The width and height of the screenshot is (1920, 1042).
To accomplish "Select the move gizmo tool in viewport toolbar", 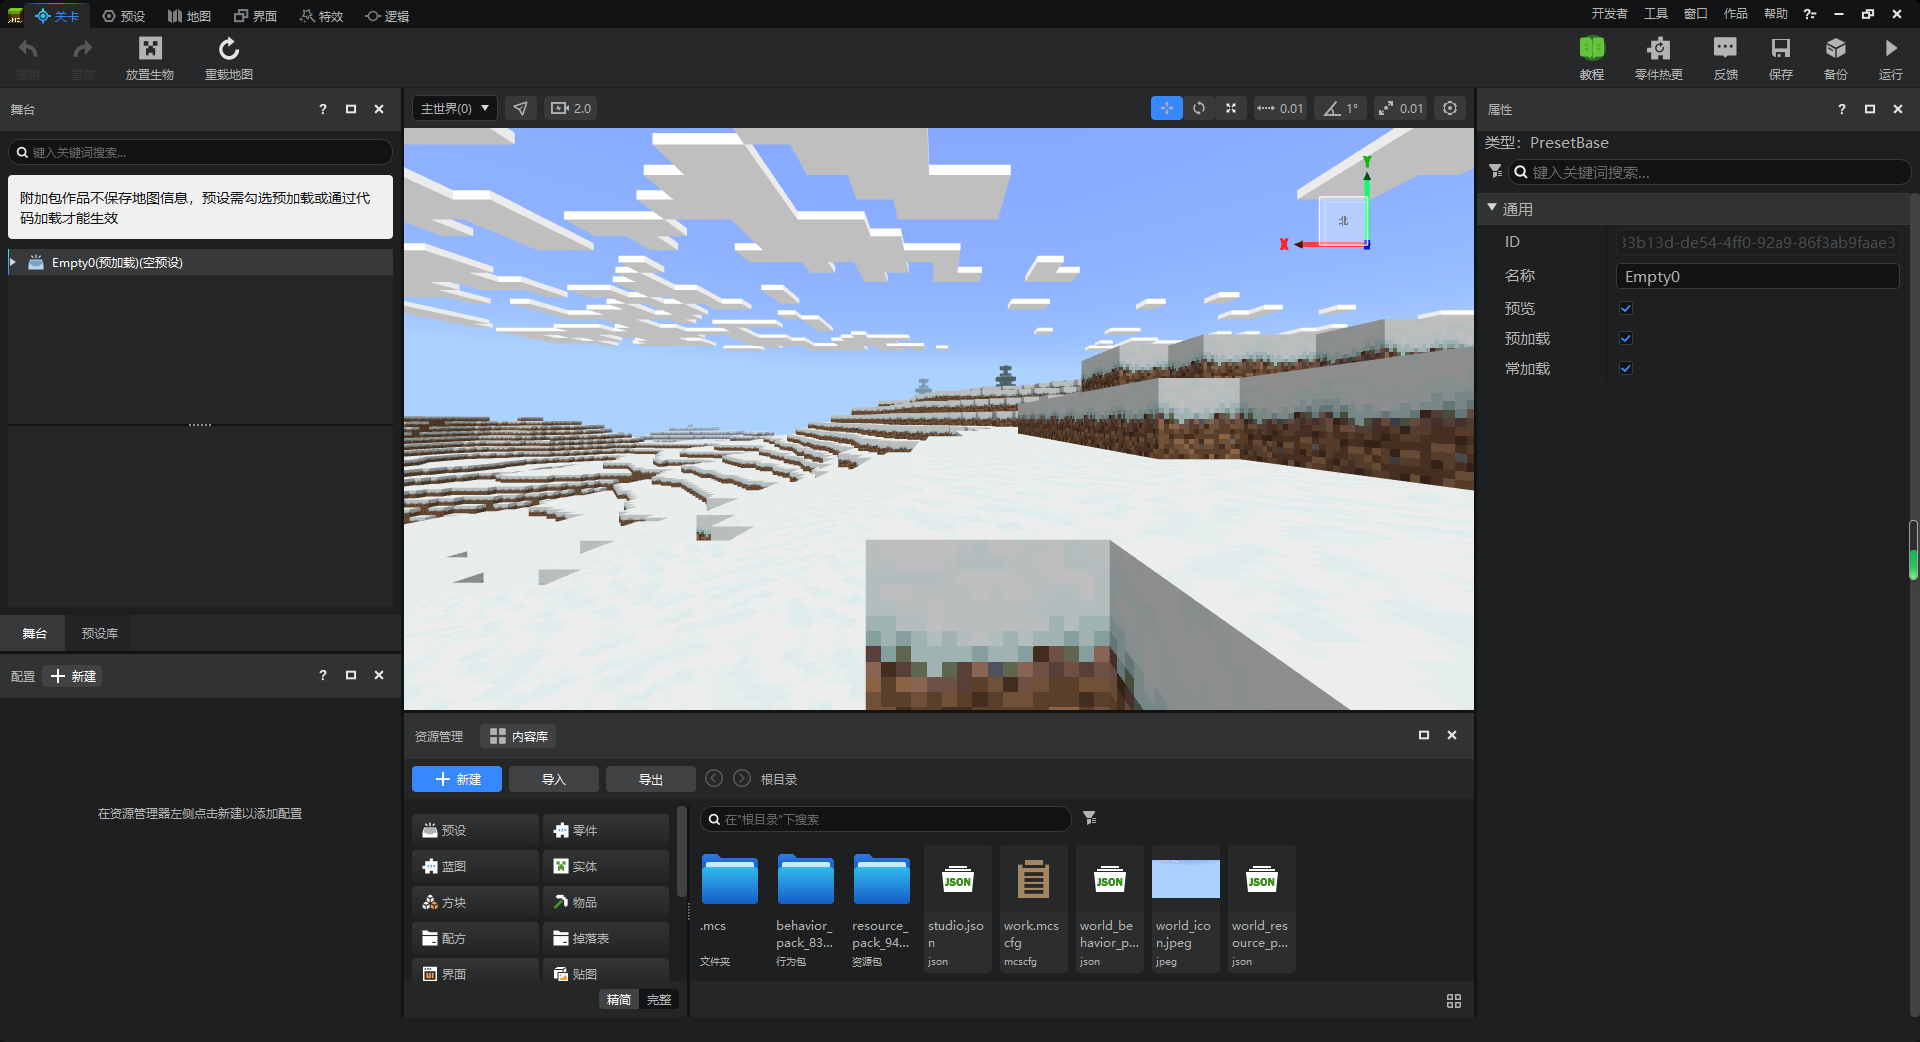I will click(x=1166, y=108).
